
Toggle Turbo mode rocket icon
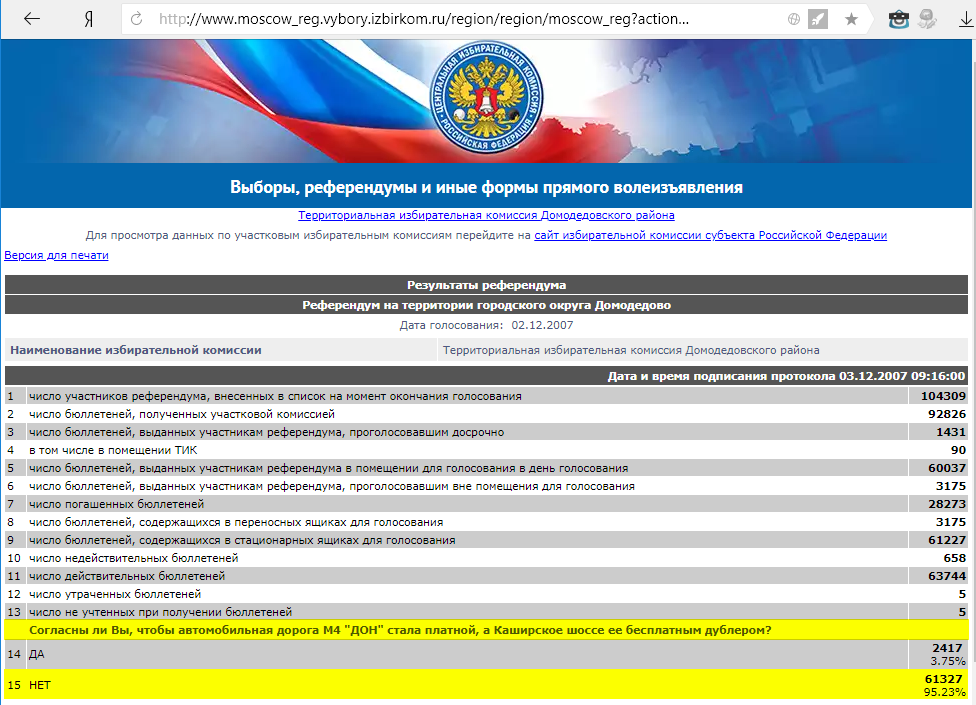pos(818,19)
